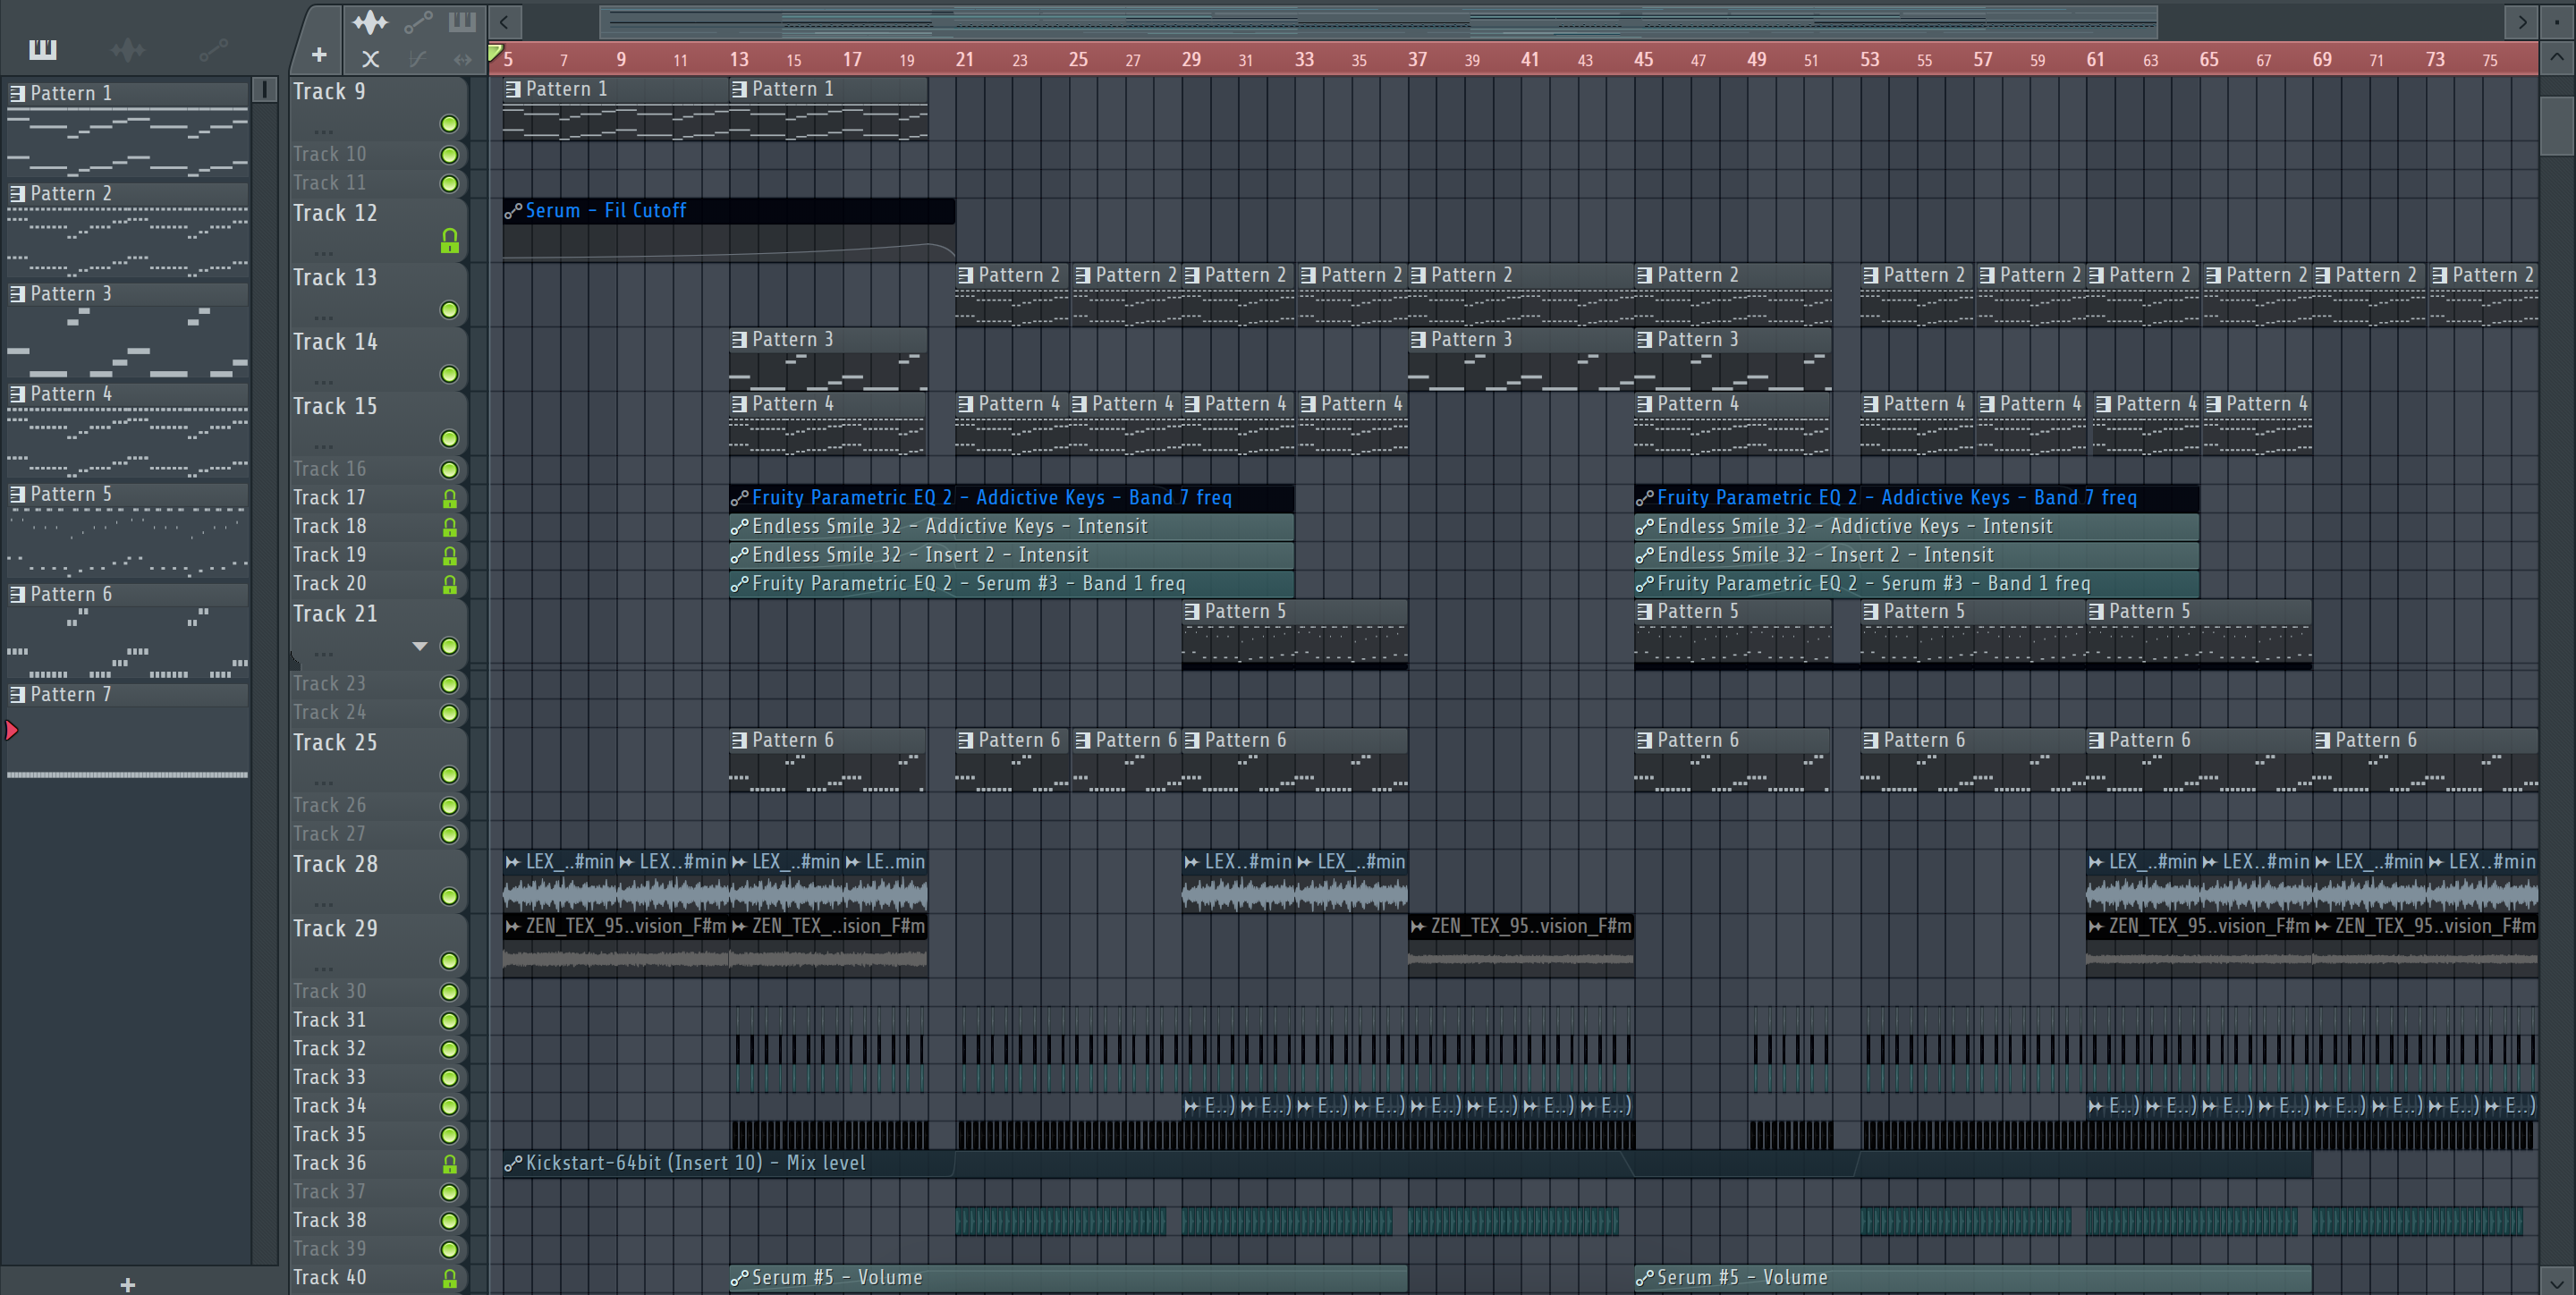The width and height of the screenshot is (2576, 1295).
Task: Click the curve icon in playlist toolbar
Action: (418, 59)
